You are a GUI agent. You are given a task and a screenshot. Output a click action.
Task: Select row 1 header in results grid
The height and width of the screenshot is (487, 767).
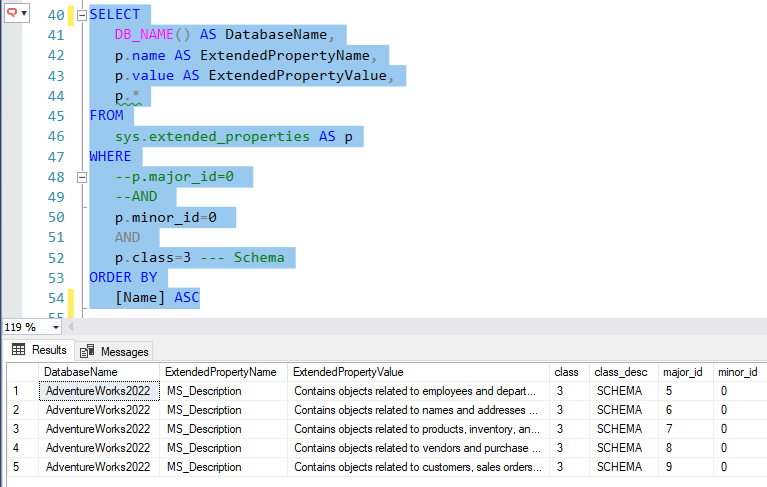coord(23,391)
